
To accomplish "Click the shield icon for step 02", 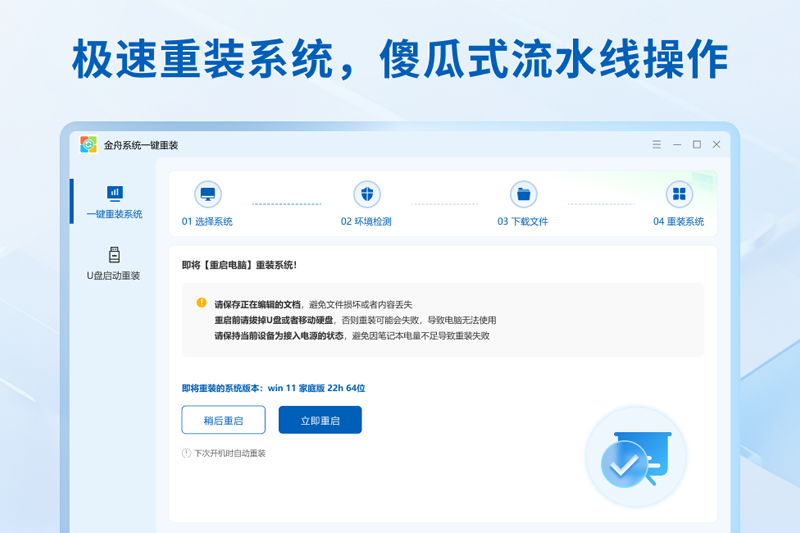I will pos(367,194).
